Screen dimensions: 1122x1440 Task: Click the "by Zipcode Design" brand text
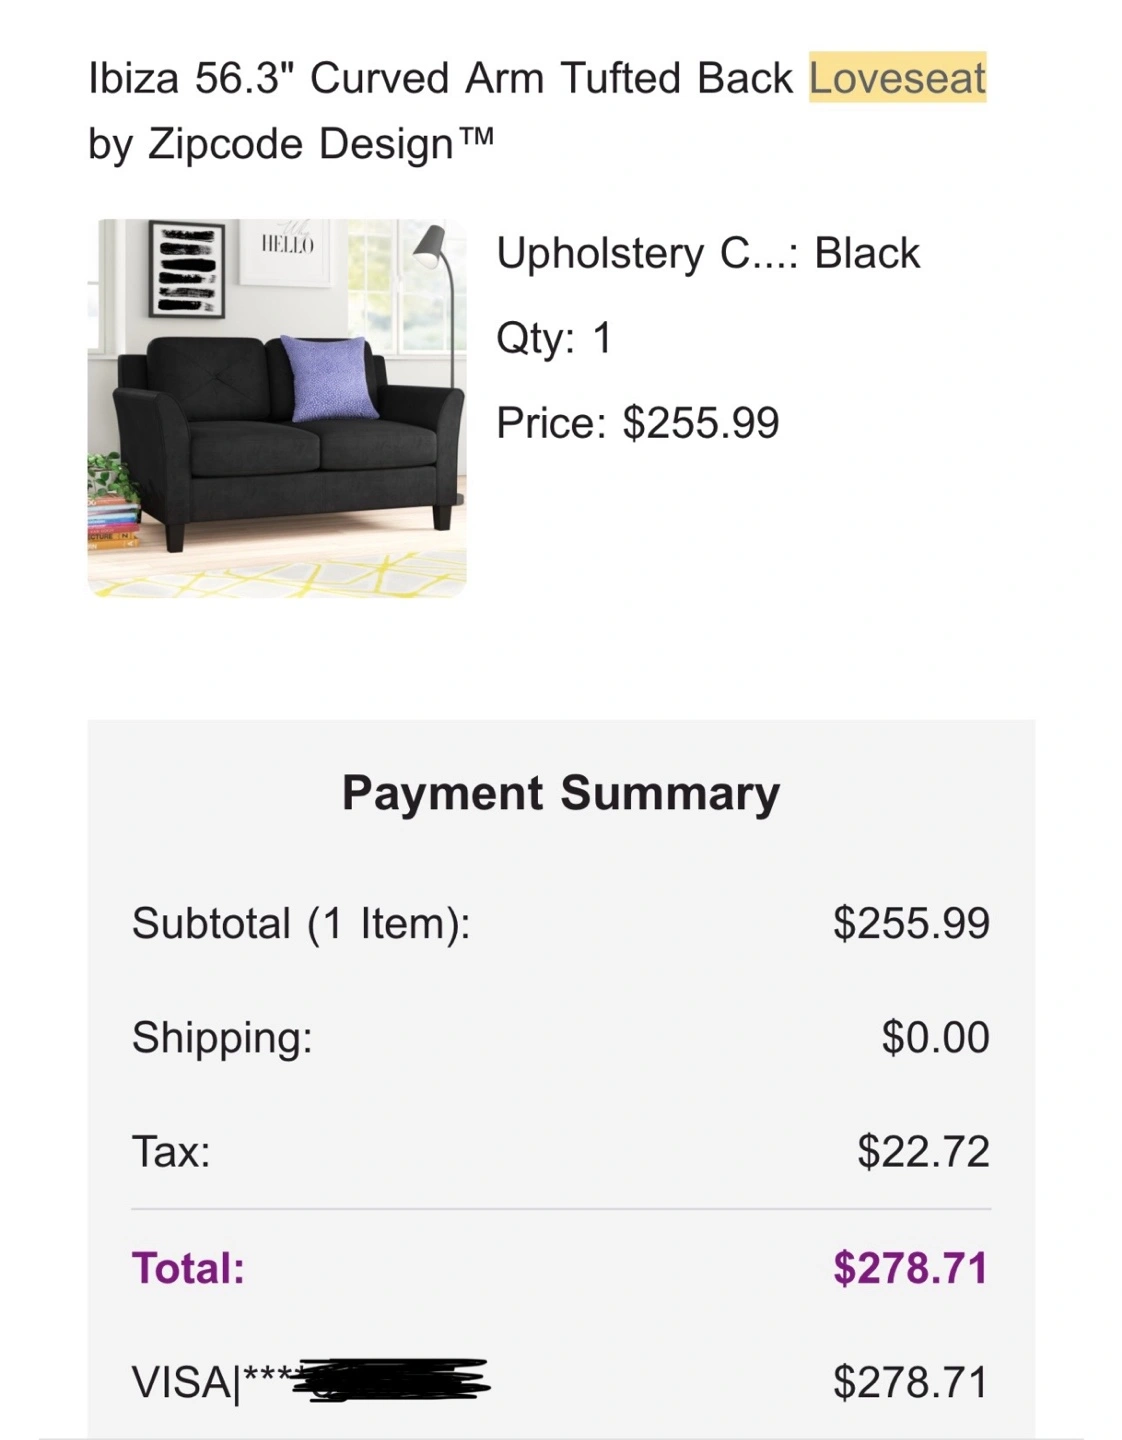point(290,143)
